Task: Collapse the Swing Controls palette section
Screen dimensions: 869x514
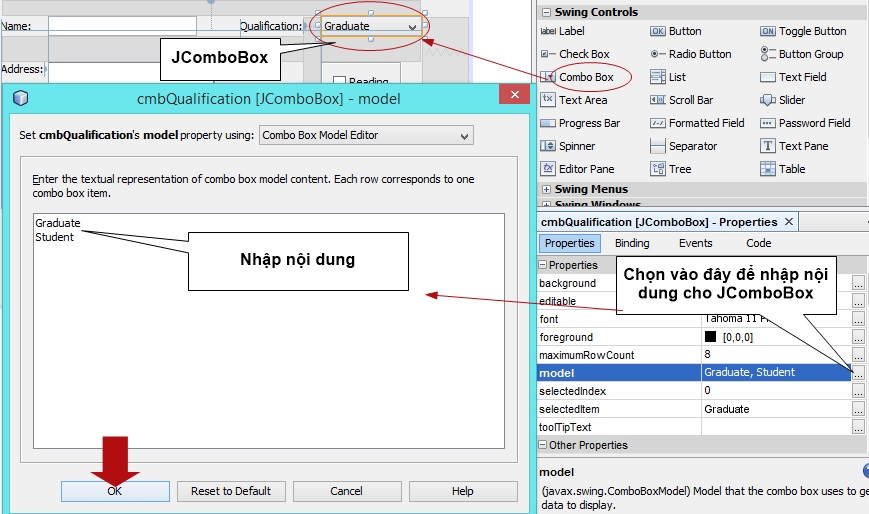Action: (x=546, y=12)
